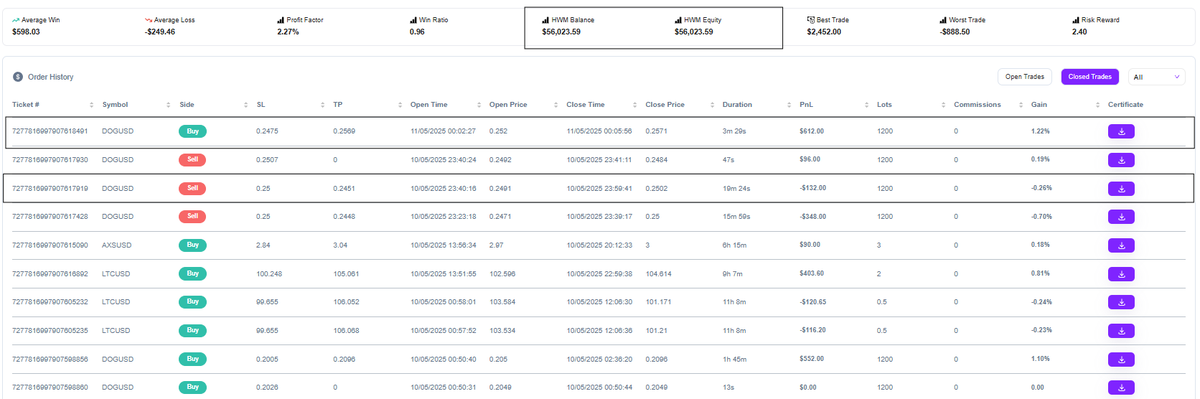Click Sell badge for ticket ending 617930
The width and height of the screenshot is (1200, 399).
[192, 159]
